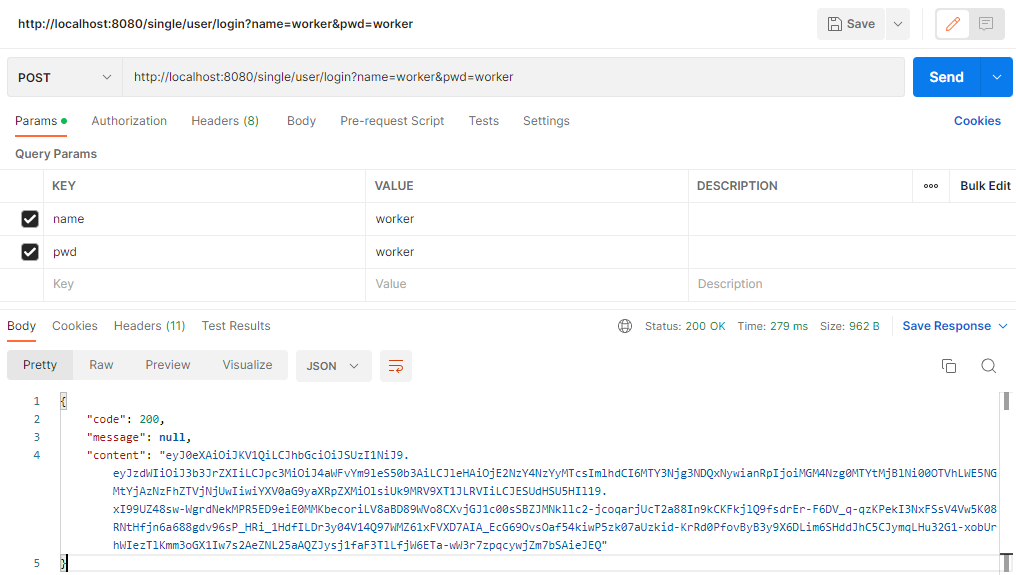Open the Save options arrow

[897, 24]
